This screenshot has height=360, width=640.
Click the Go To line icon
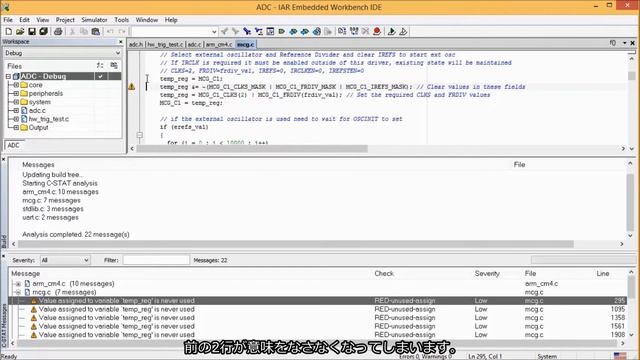click(x=270, y=31)
